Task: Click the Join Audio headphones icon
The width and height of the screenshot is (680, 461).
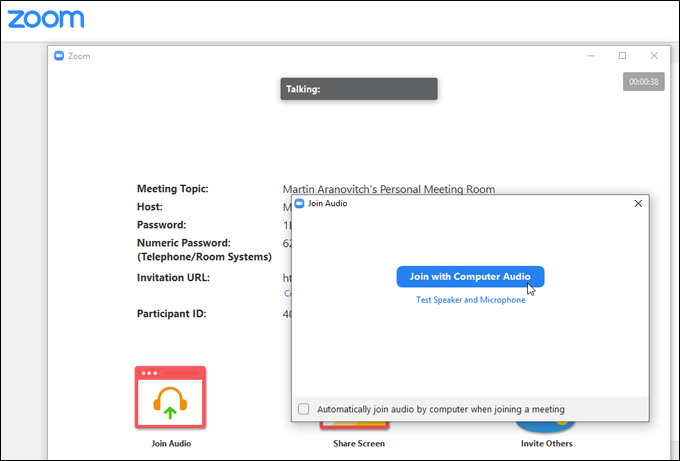Action: point(170,397)
